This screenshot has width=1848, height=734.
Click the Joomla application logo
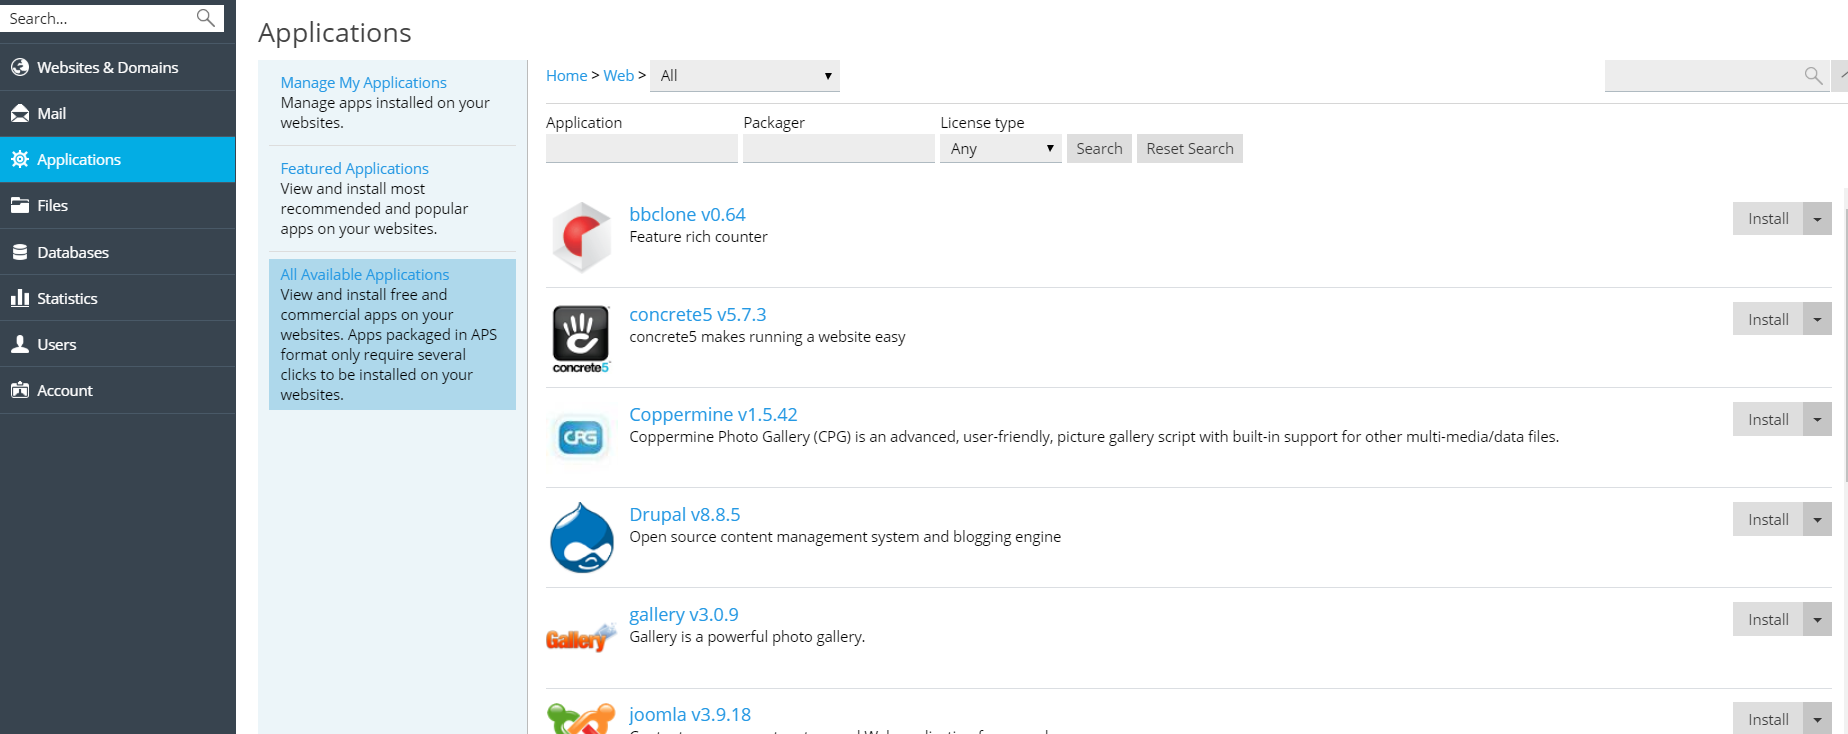click(581, 719)
